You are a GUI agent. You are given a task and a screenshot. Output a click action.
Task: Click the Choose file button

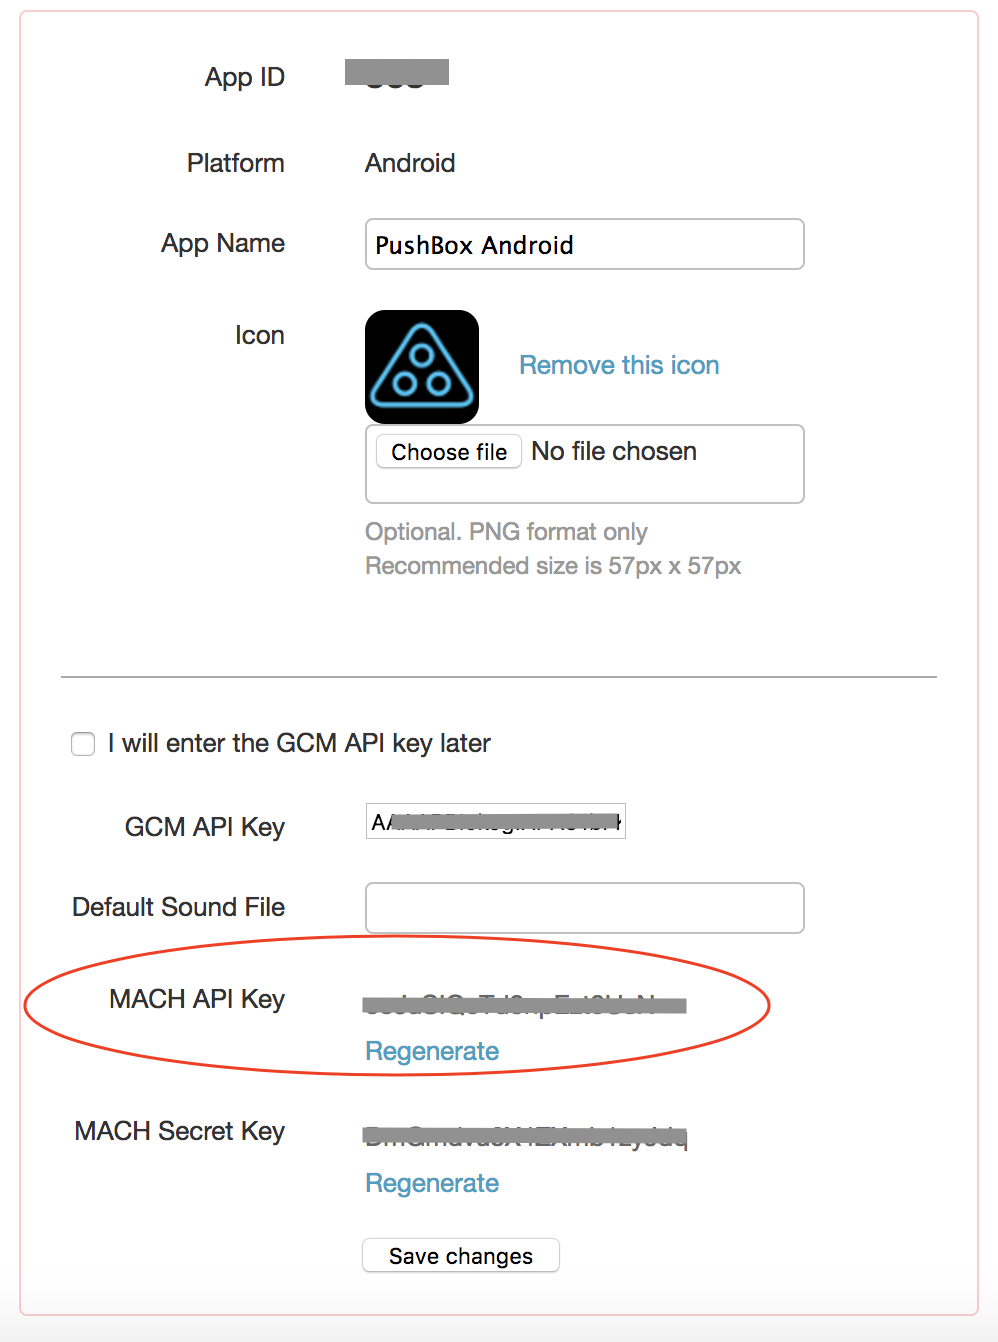[x=449, y=452]
